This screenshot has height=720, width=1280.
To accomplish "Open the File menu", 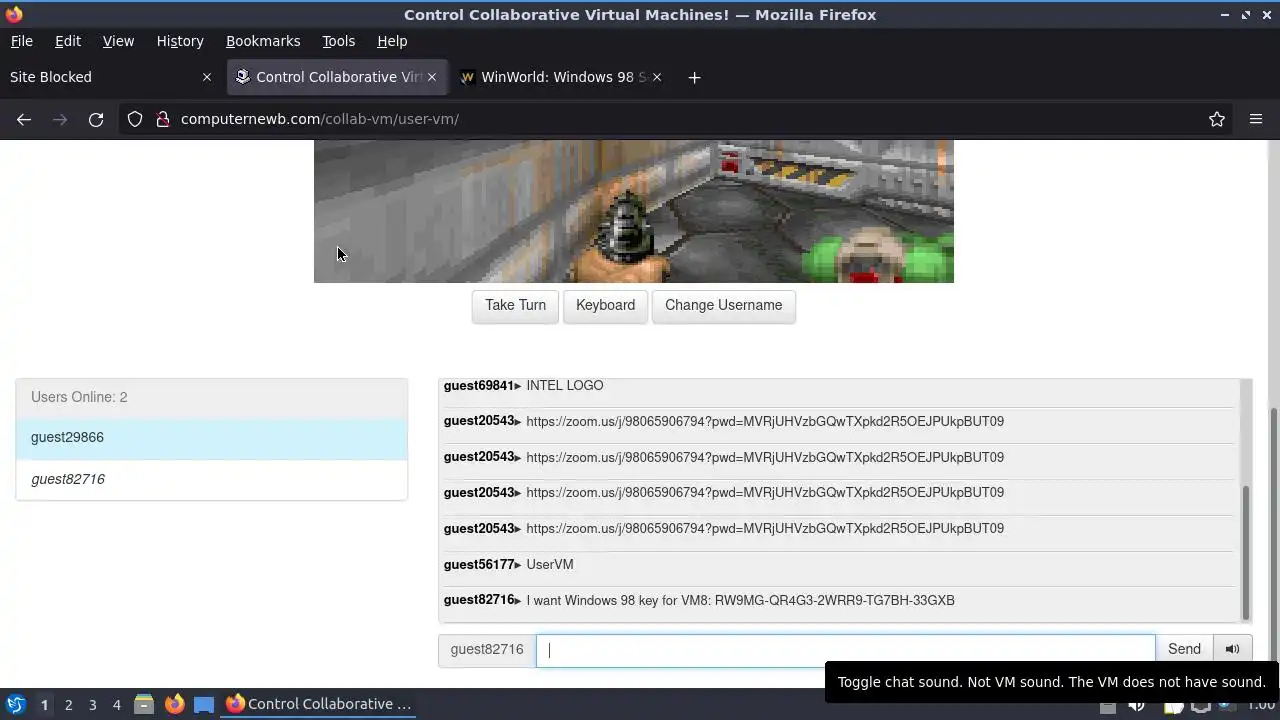I will click(21, 41).
